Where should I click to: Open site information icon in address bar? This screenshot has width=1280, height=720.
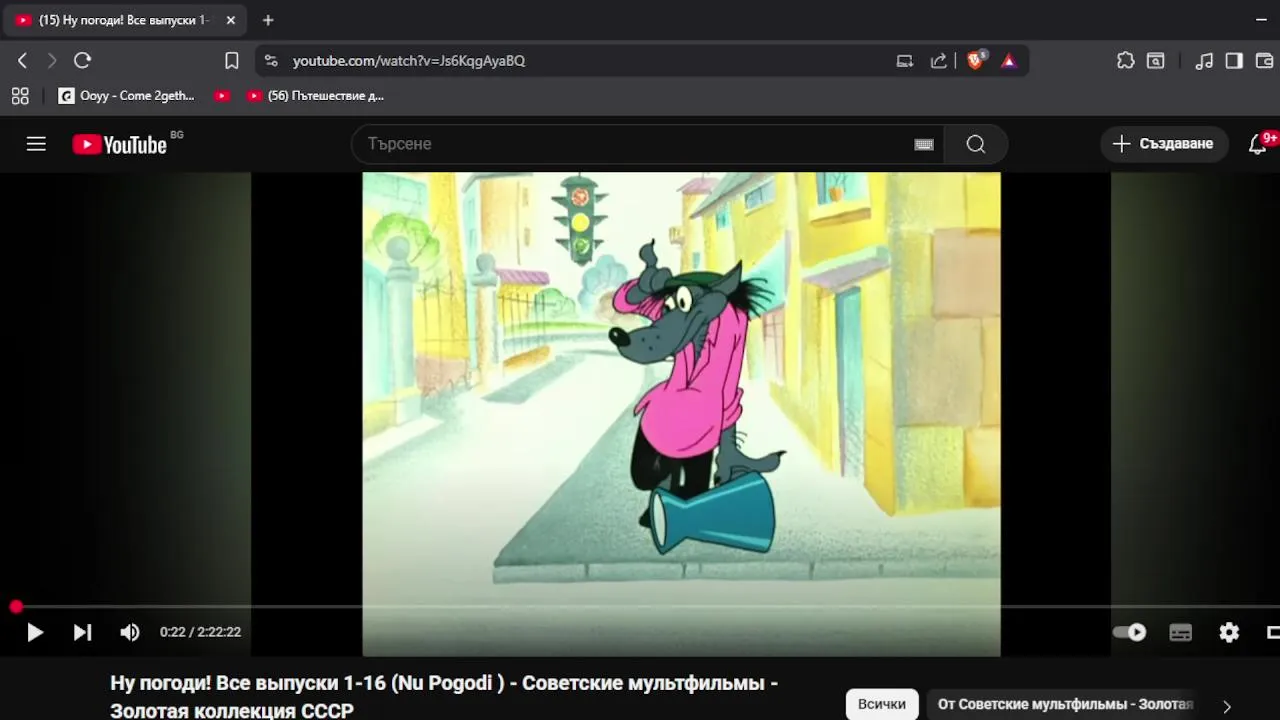click(271, 61)
